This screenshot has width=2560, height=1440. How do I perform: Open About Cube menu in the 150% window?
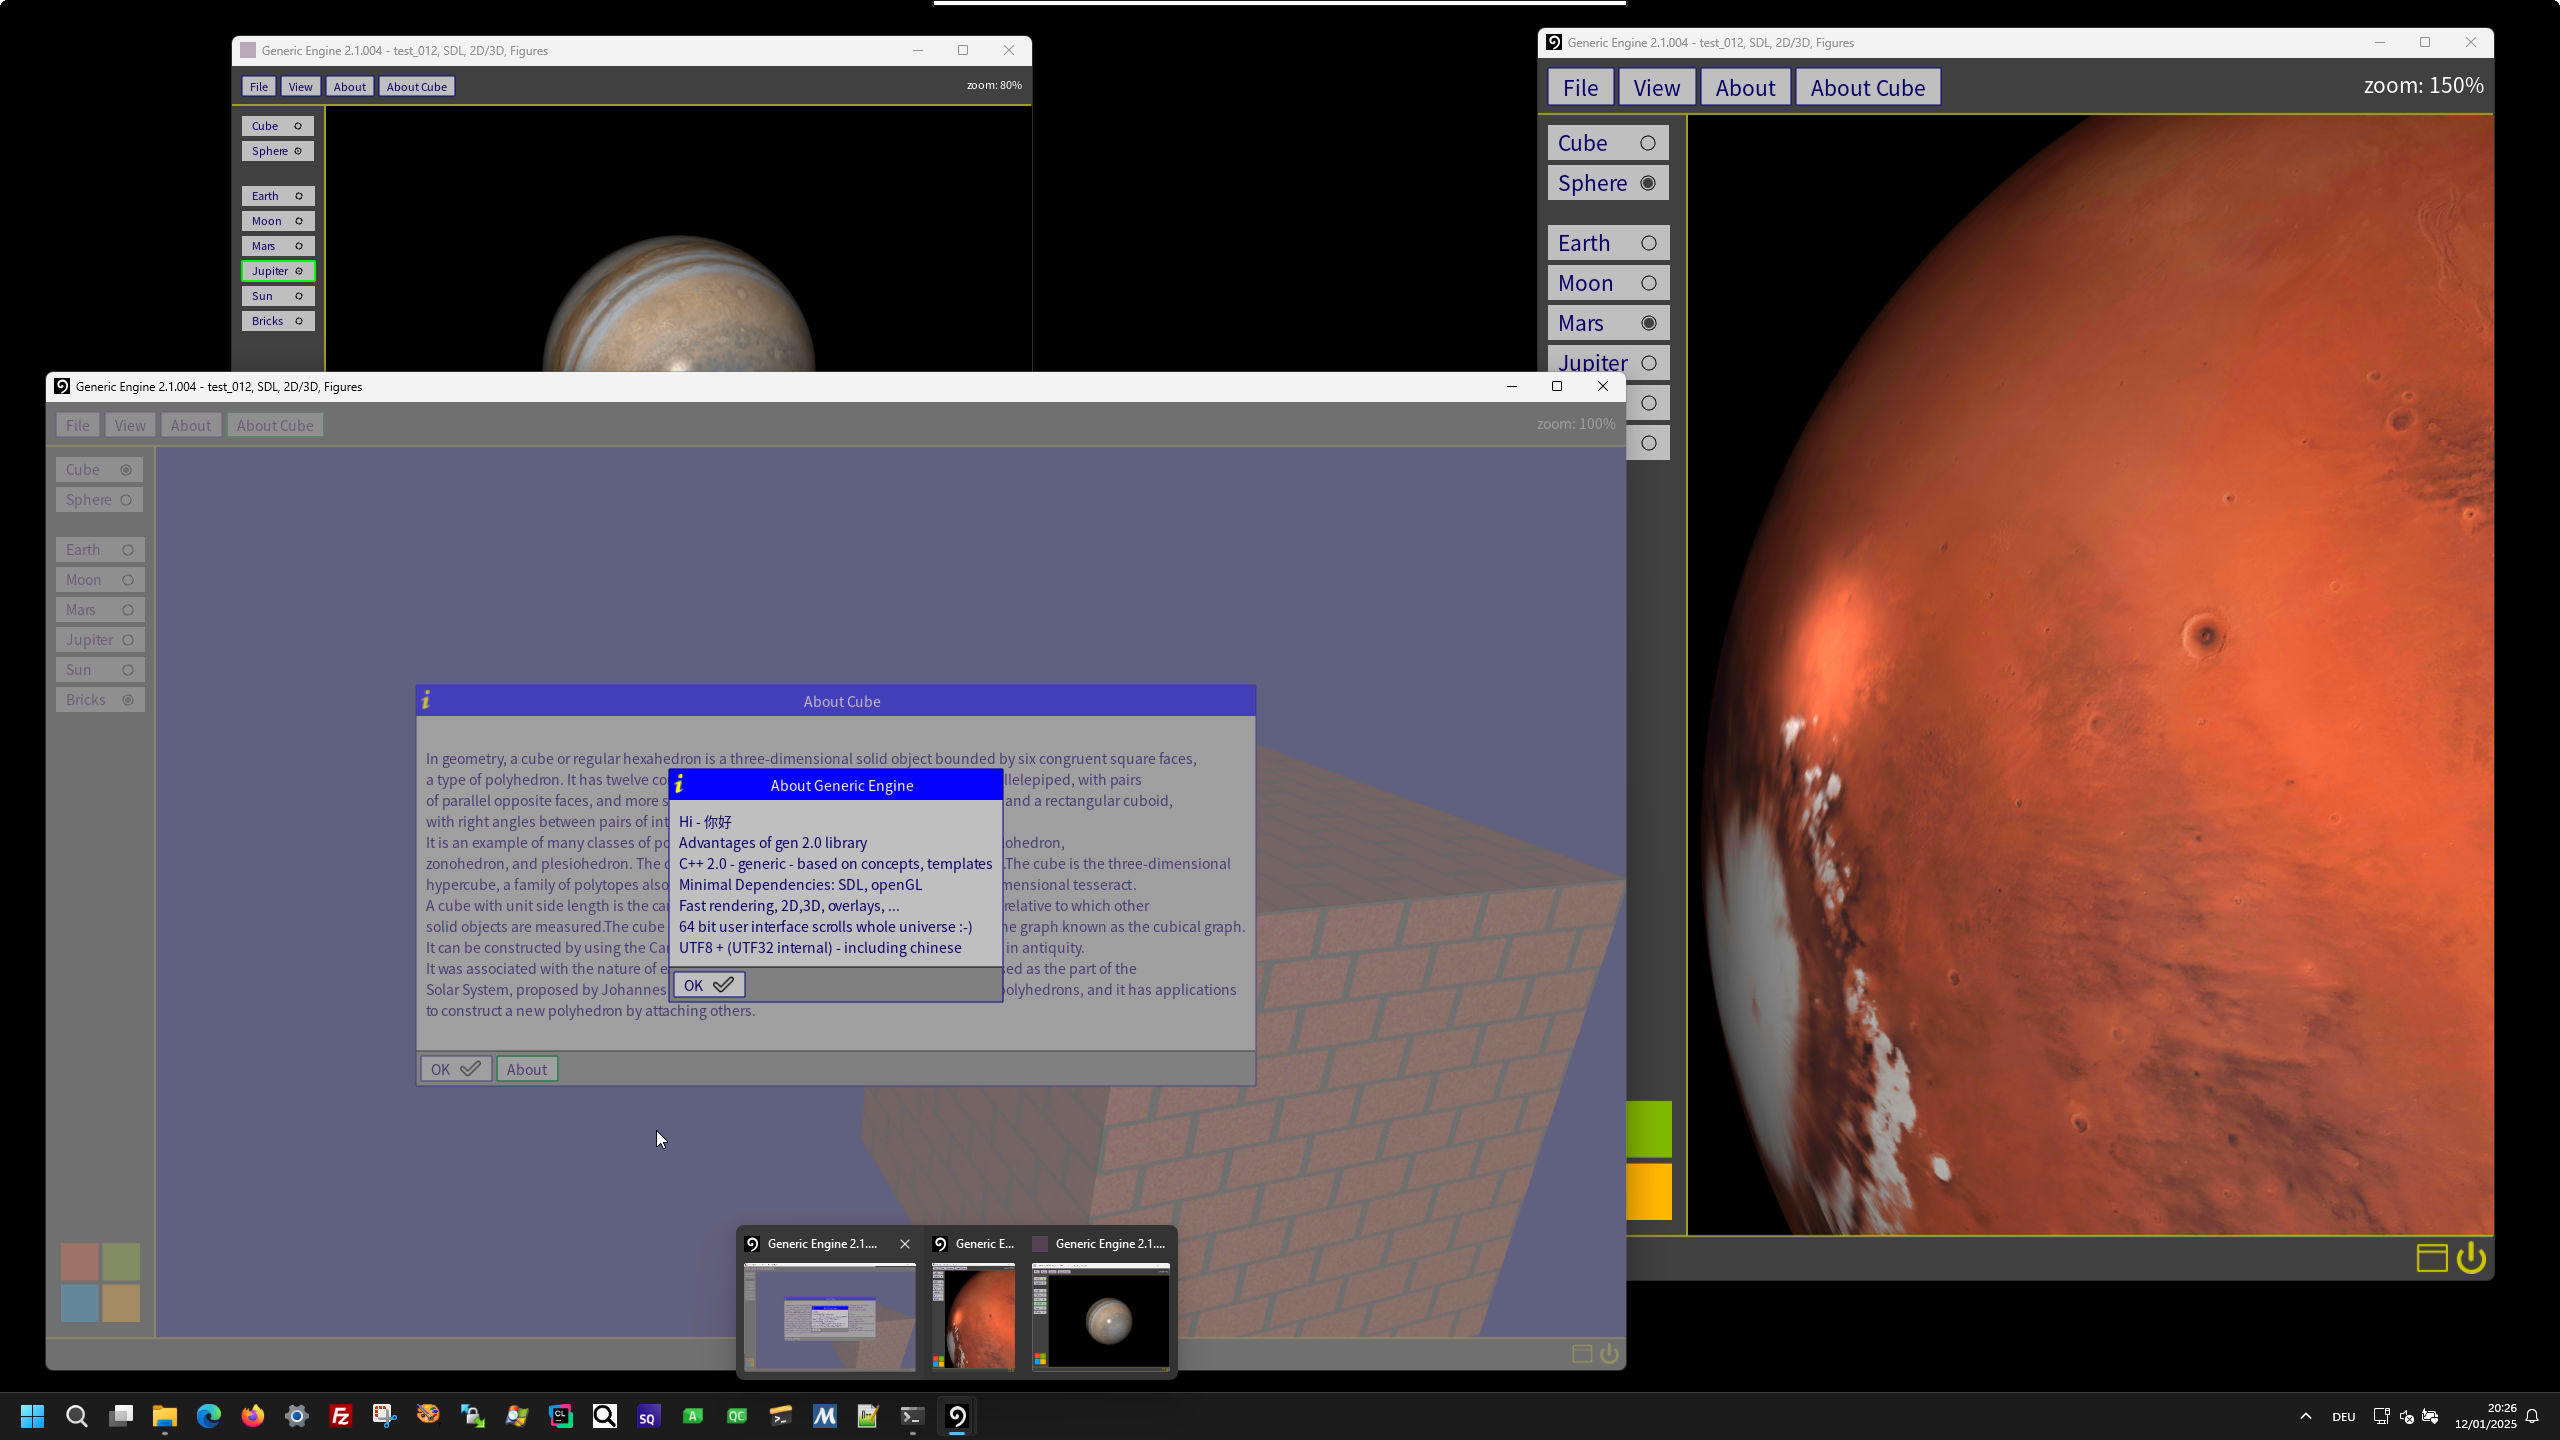tap(1866, 87)
